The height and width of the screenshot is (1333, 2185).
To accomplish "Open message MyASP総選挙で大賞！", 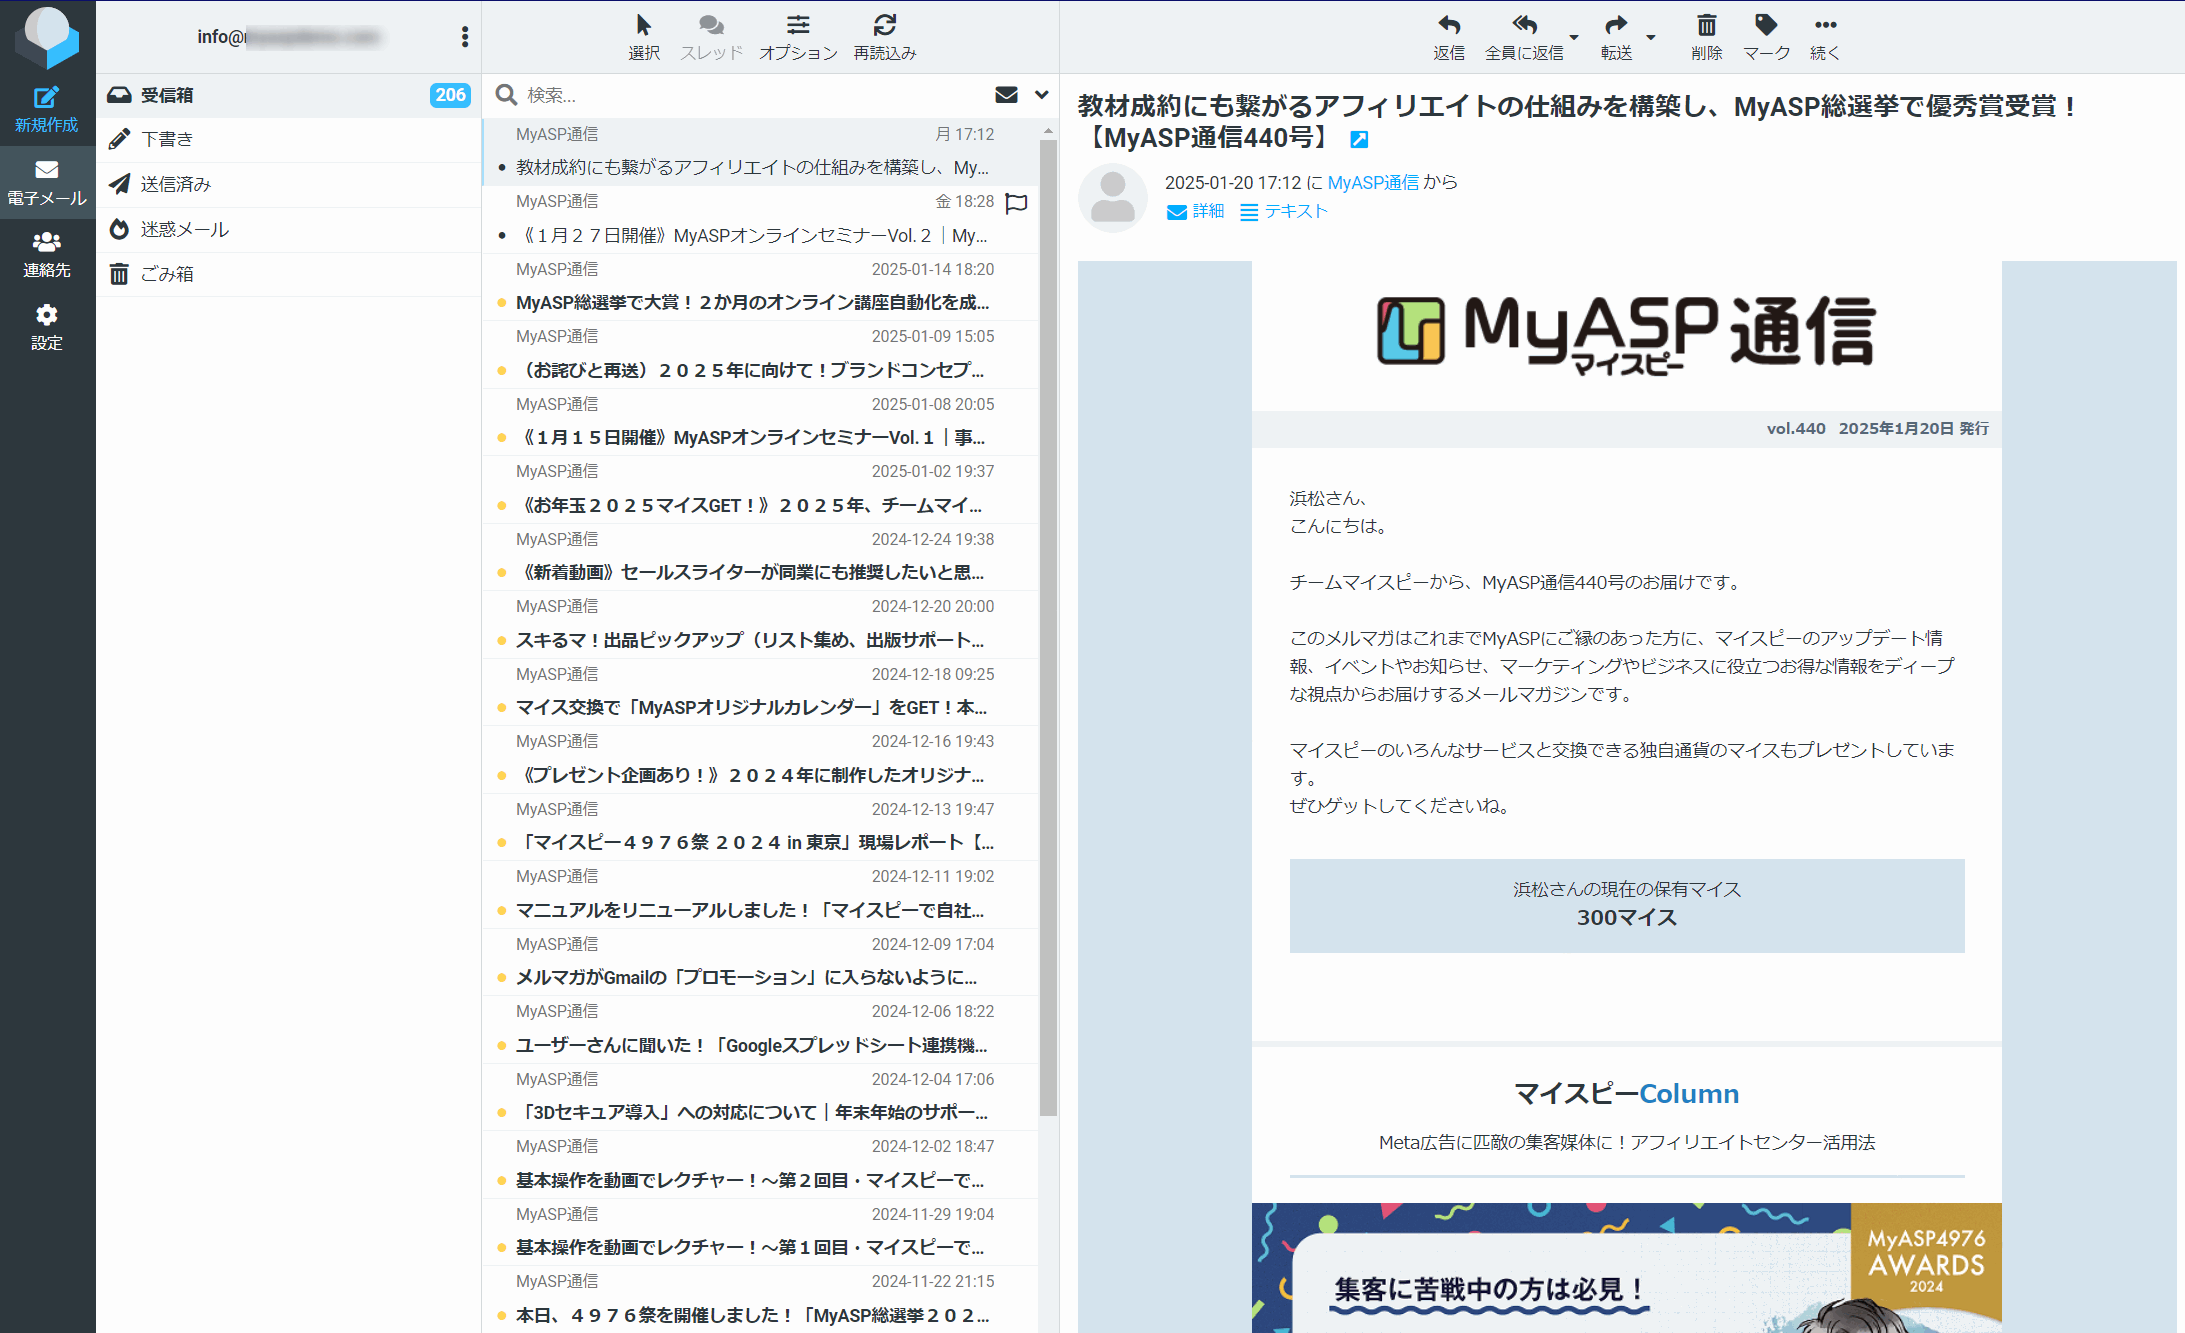I will tap(760, 287).
